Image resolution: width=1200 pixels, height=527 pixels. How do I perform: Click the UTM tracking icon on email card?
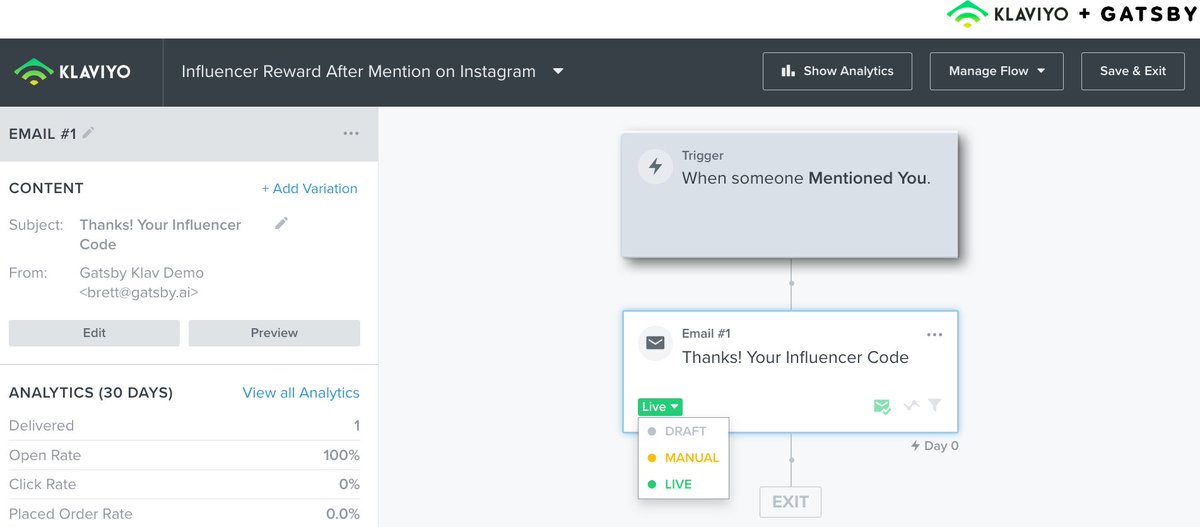coord(911,406)
